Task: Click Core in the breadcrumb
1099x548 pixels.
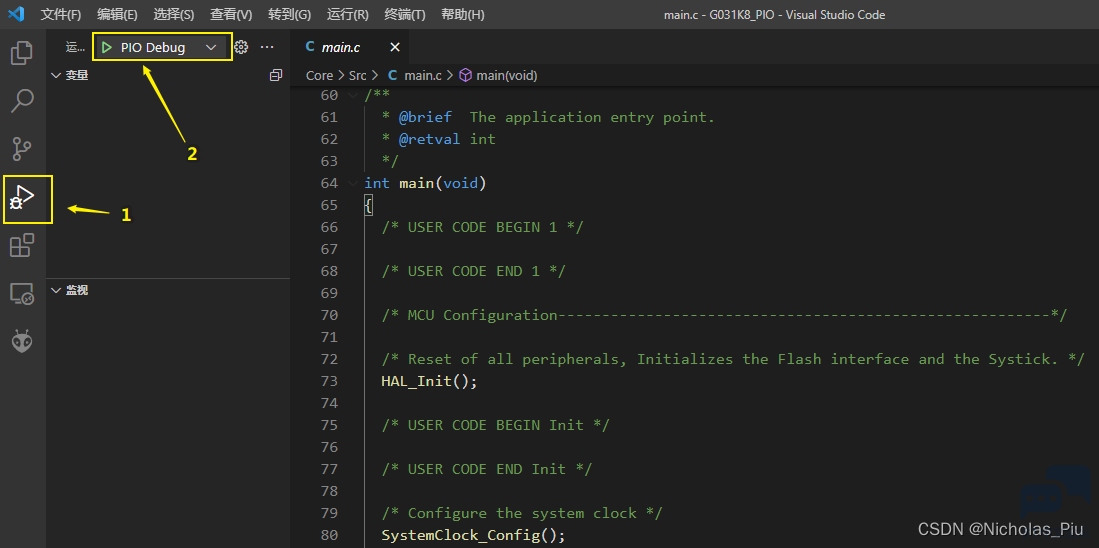Action: (x=319, y=75)
